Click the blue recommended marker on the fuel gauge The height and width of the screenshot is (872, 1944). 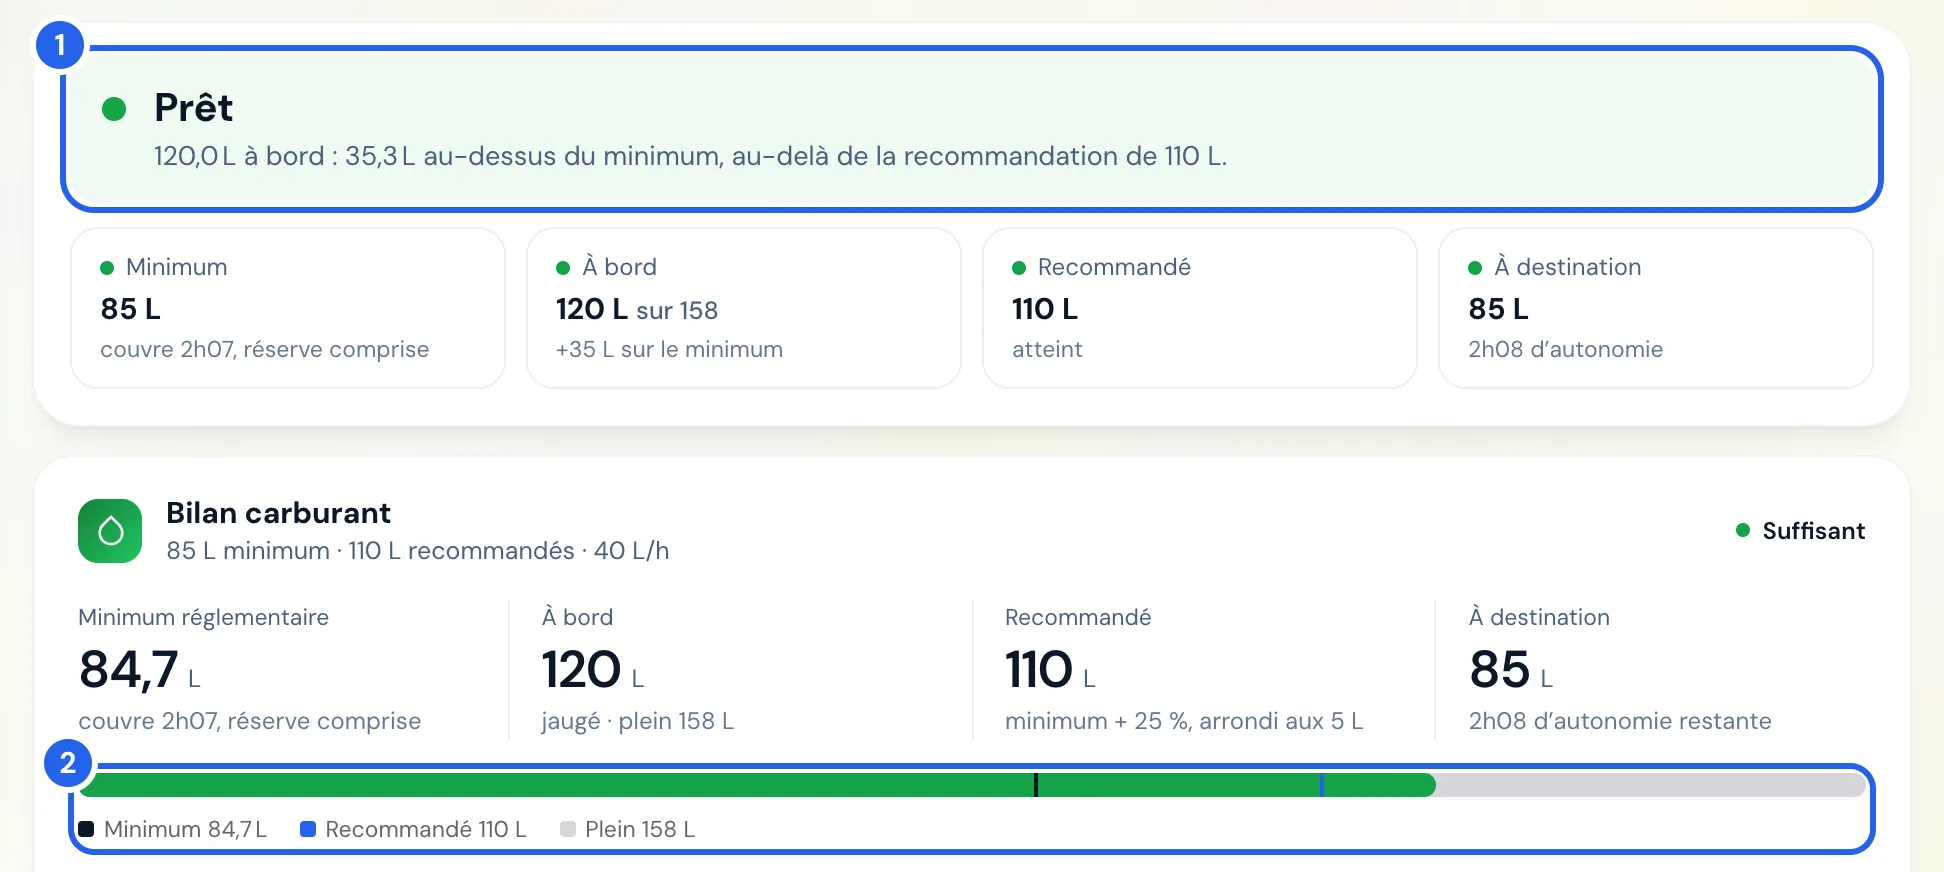point(1322,785)
